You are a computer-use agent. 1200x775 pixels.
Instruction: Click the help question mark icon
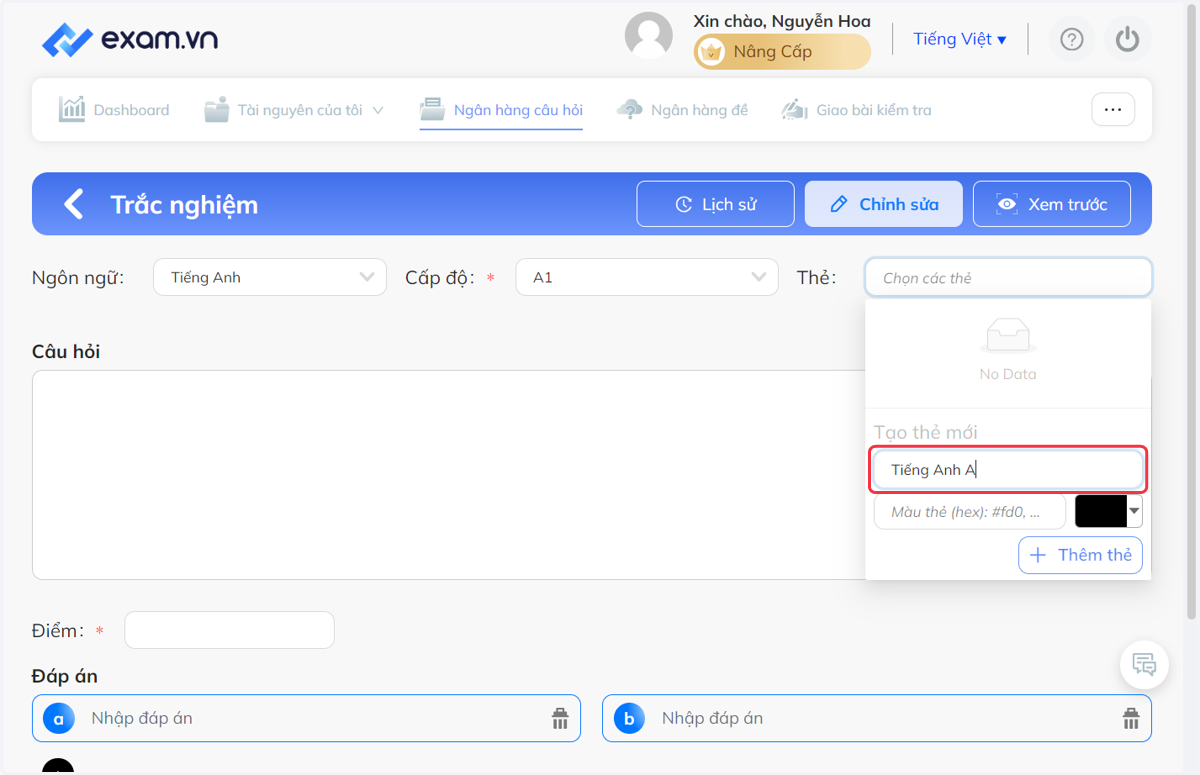click(1072, 39)
